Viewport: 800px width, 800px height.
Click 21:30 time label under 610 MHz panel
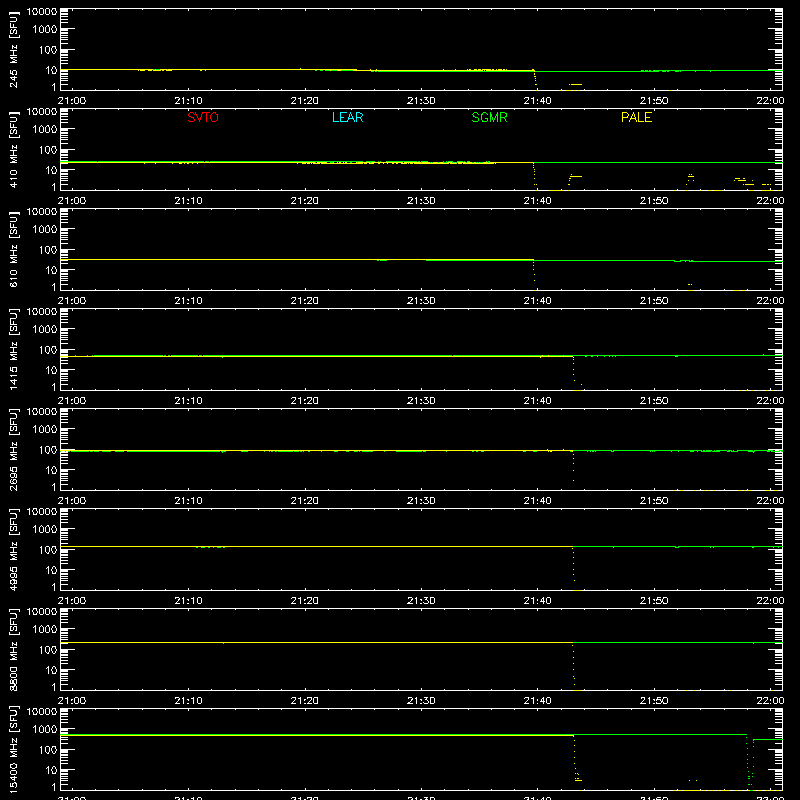point(421,301)
